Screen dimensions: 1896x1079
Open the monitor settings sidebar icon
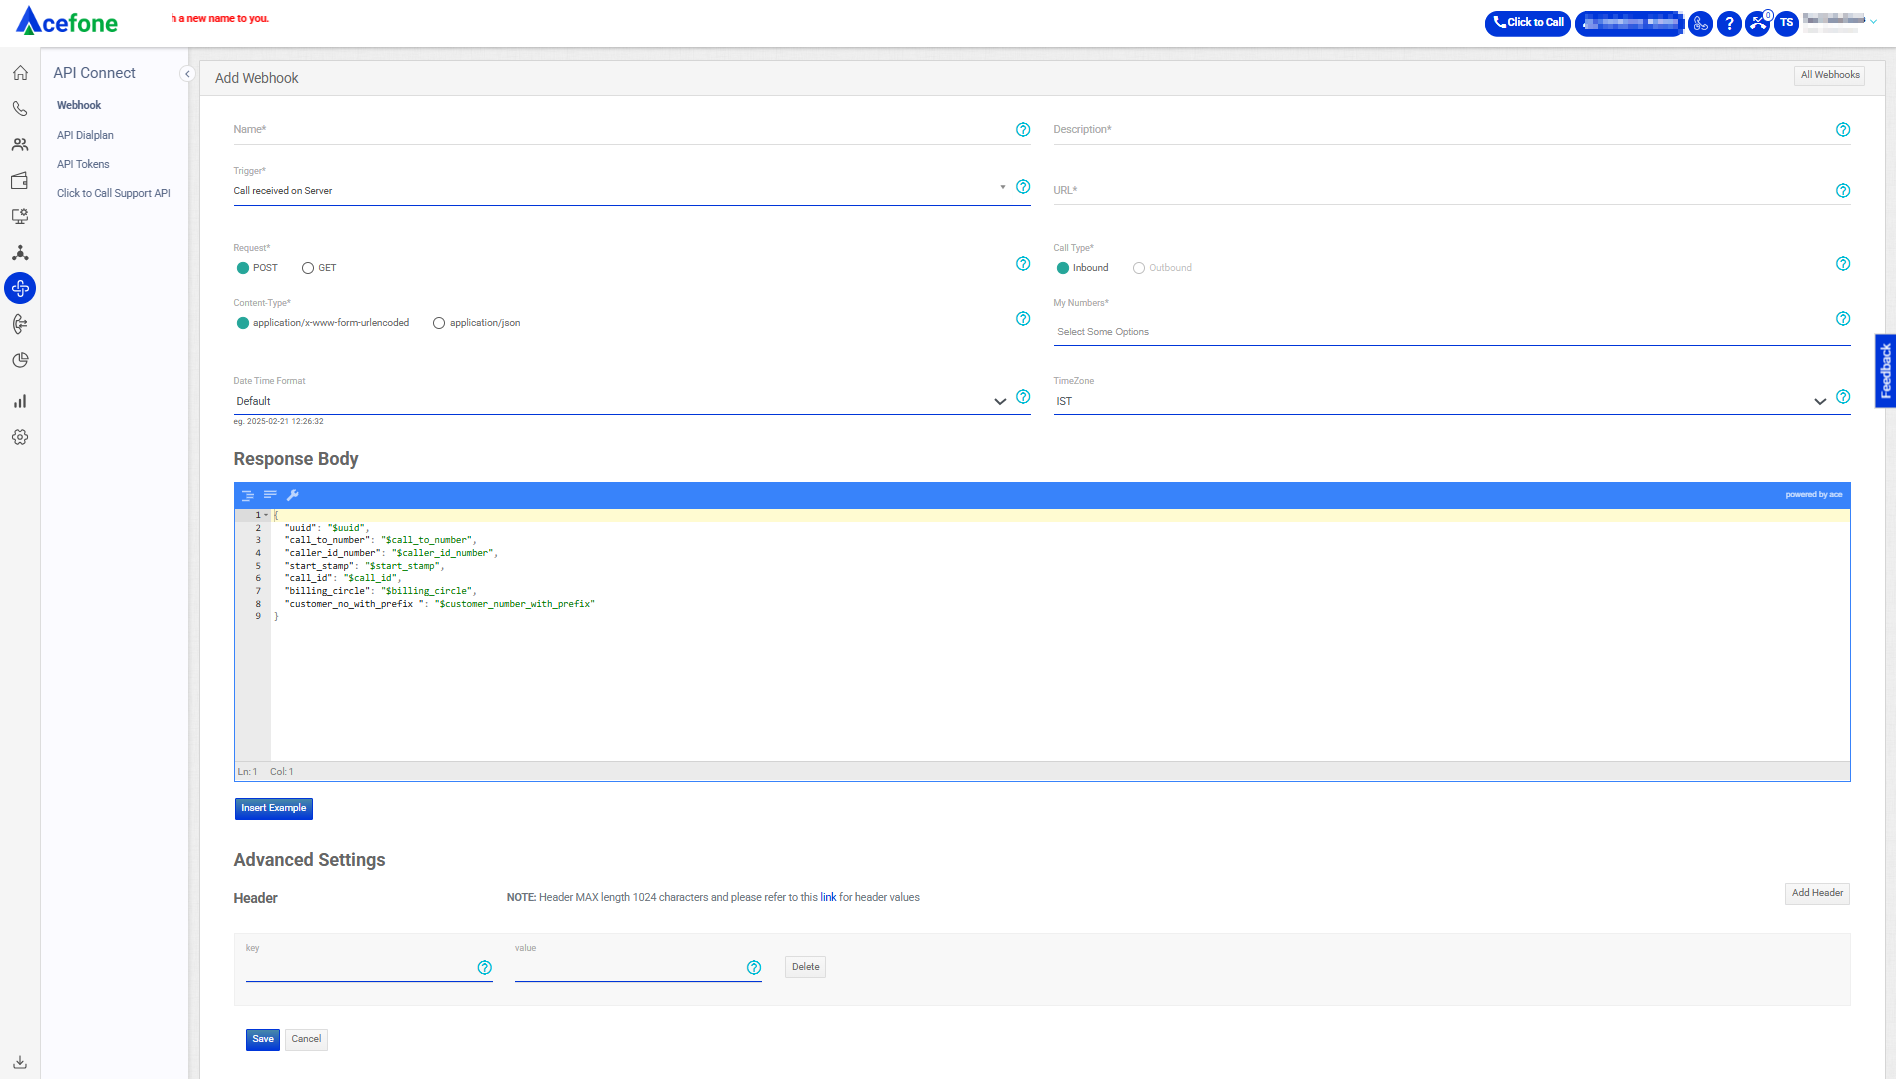tap(20, 216)
